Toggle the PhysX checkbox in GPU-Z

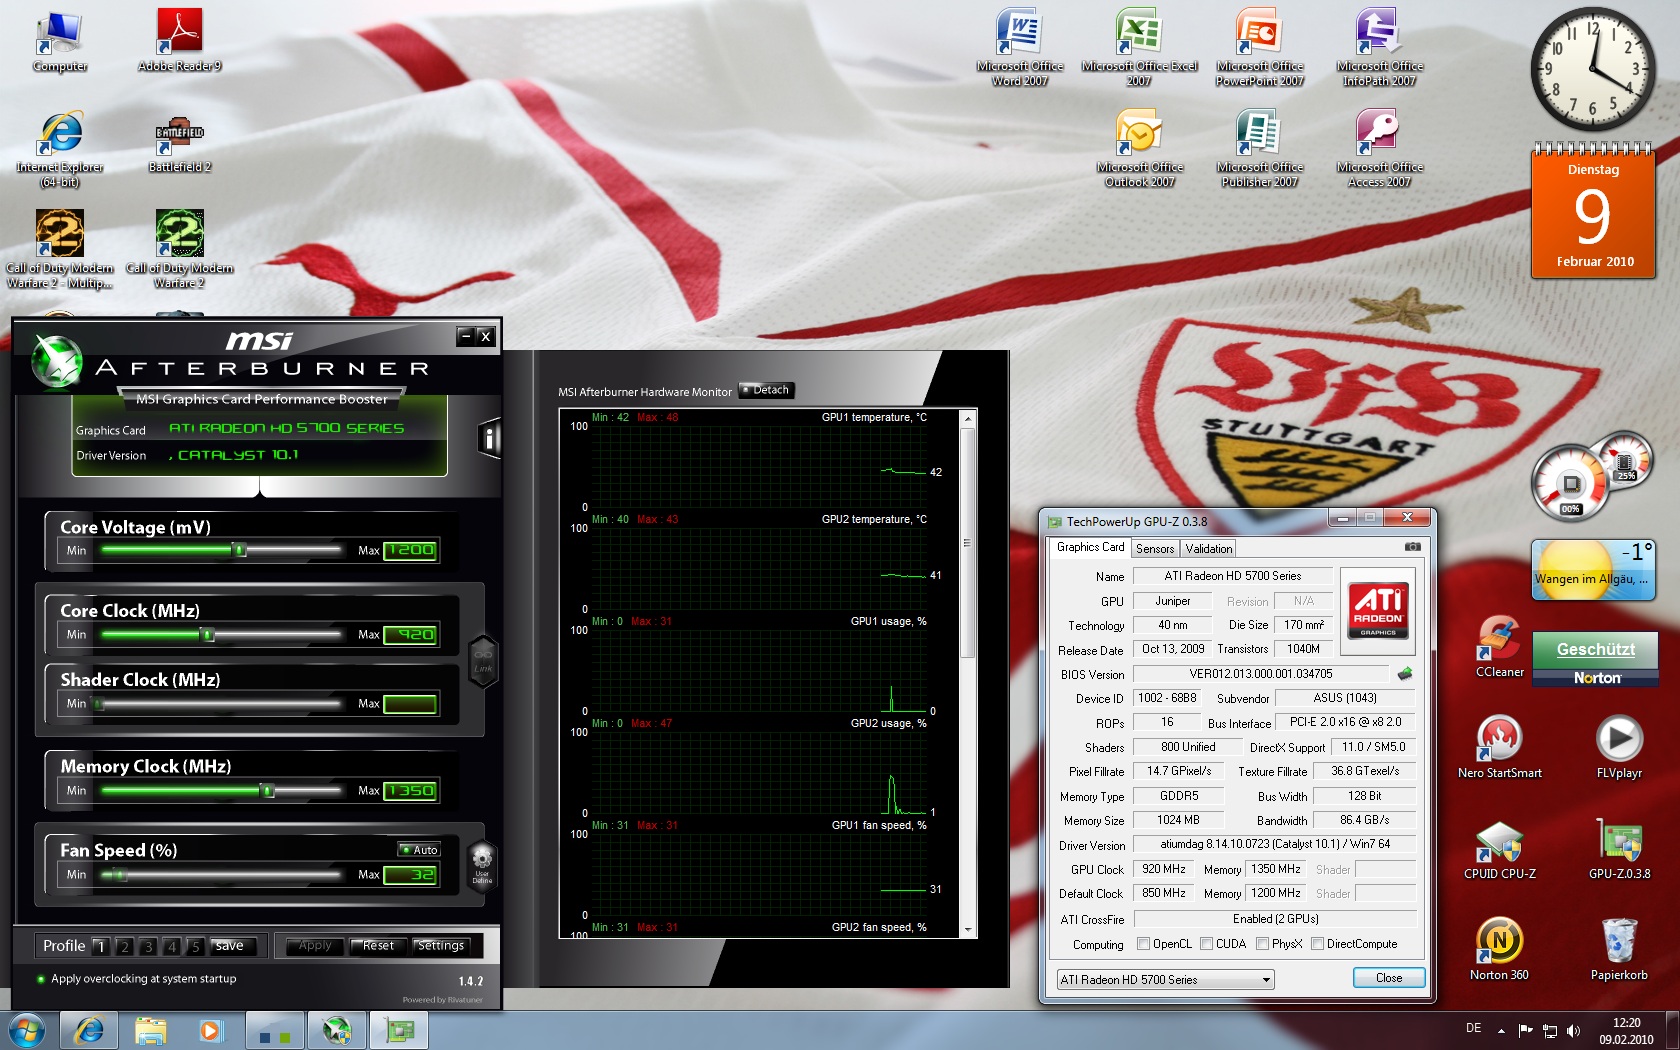pyautogui.click(x=1262, y=944)
